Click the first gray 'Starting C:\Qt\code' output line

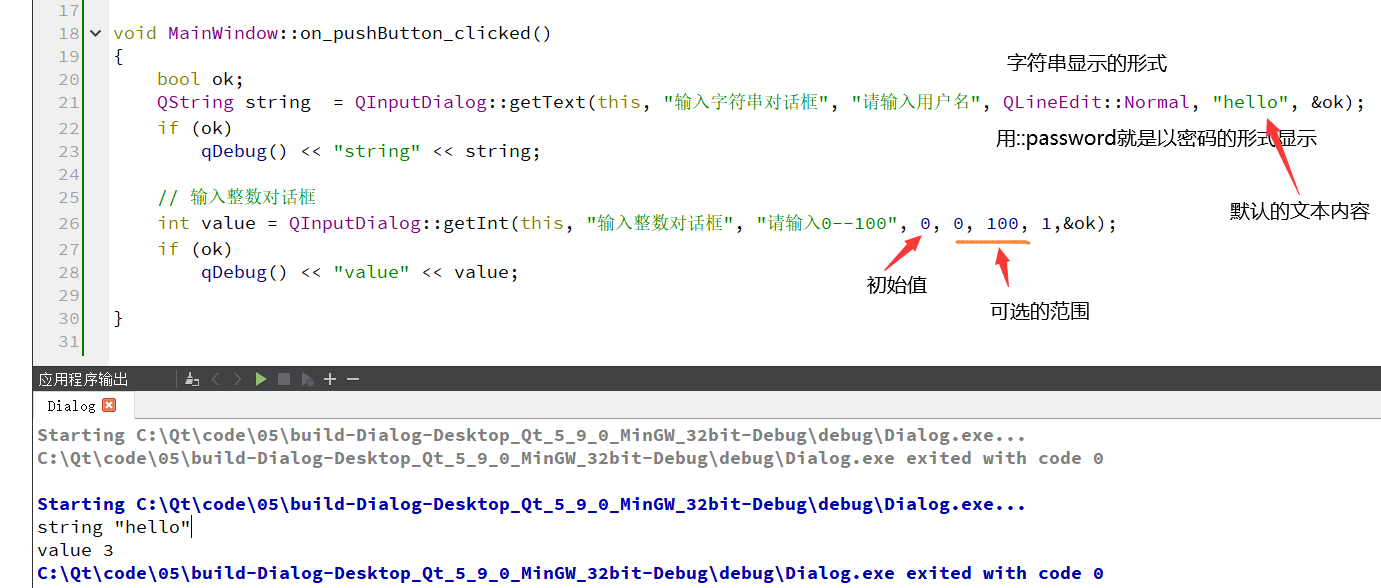point(531,435)
